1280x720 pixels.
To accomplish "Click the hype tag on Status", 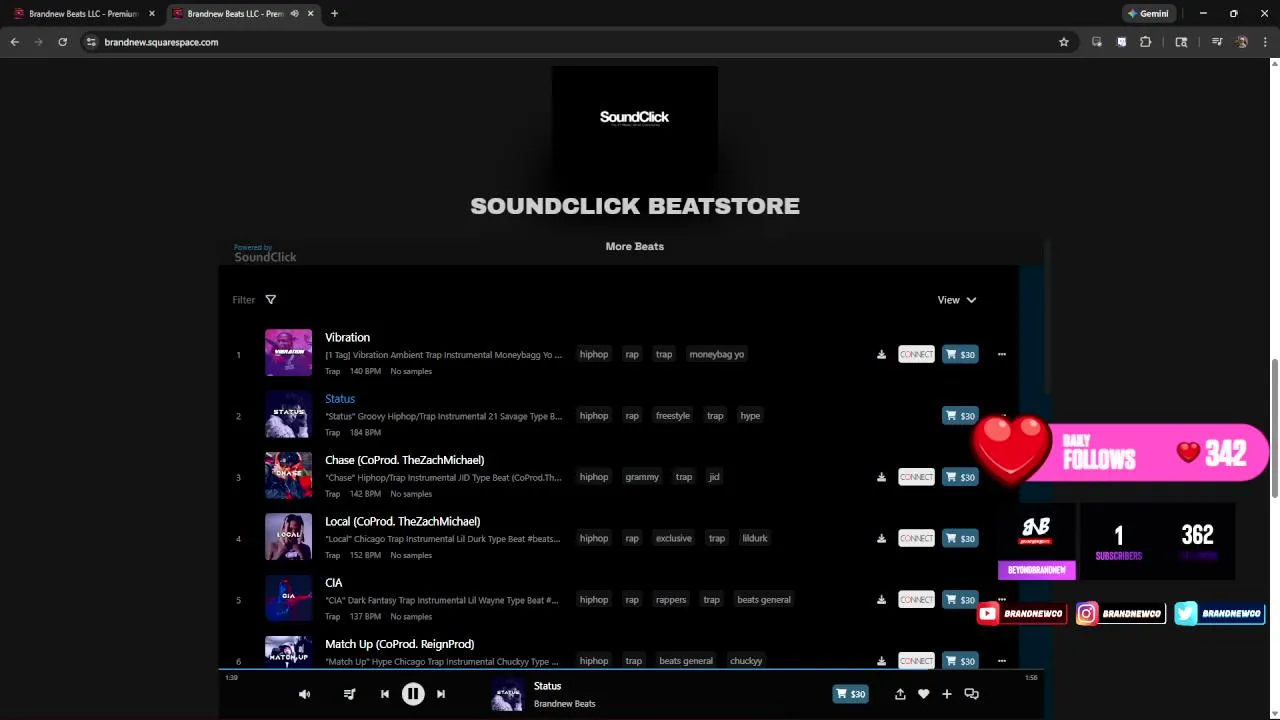I will pyautogui.click(x=750, y=416).
